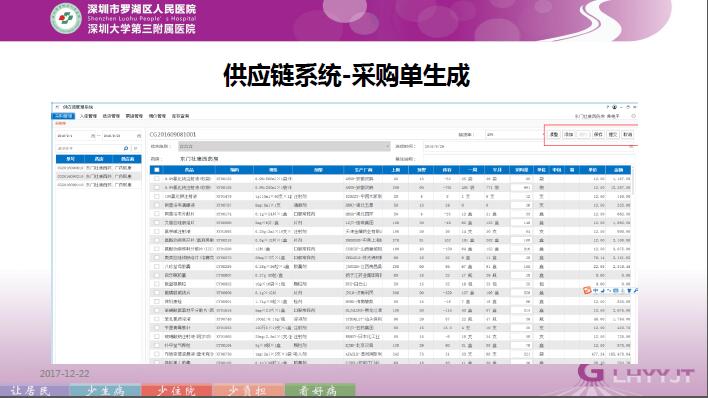This screenshot has width=708, height=398.
Task: Open the 入库管理 menu tab
Action: pos(88,116)
